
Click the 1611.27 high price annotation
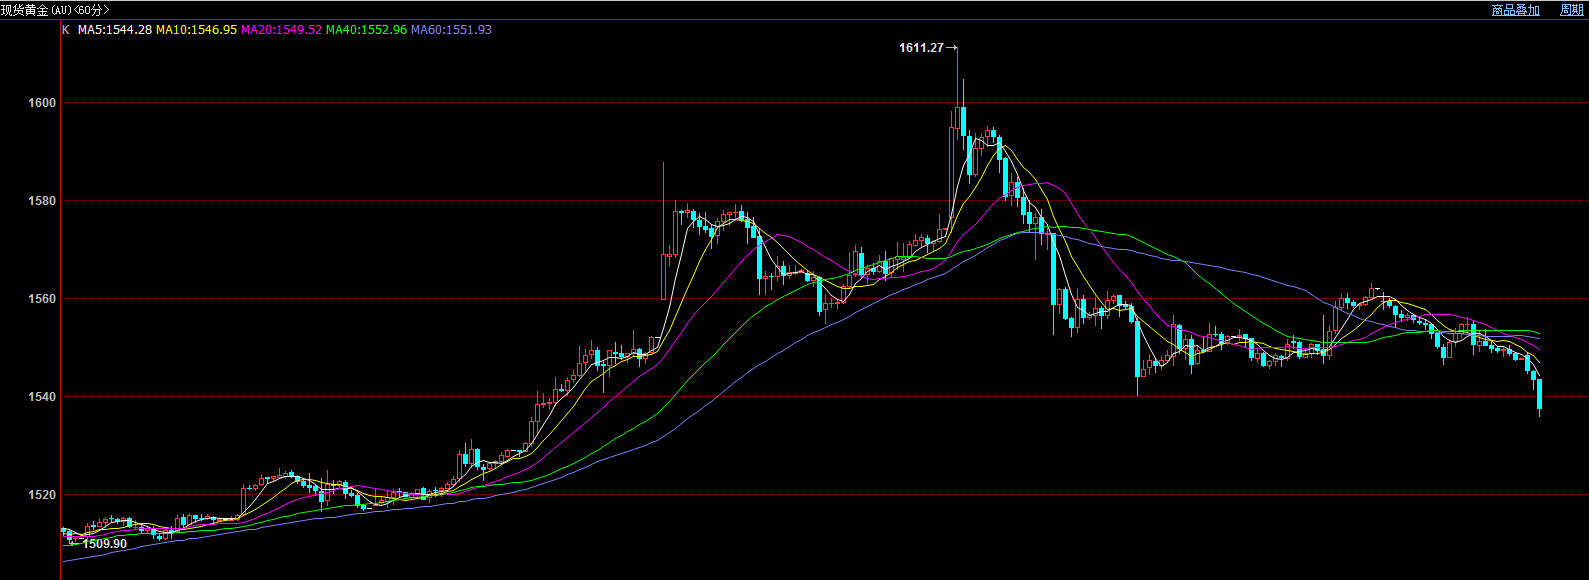921,48
